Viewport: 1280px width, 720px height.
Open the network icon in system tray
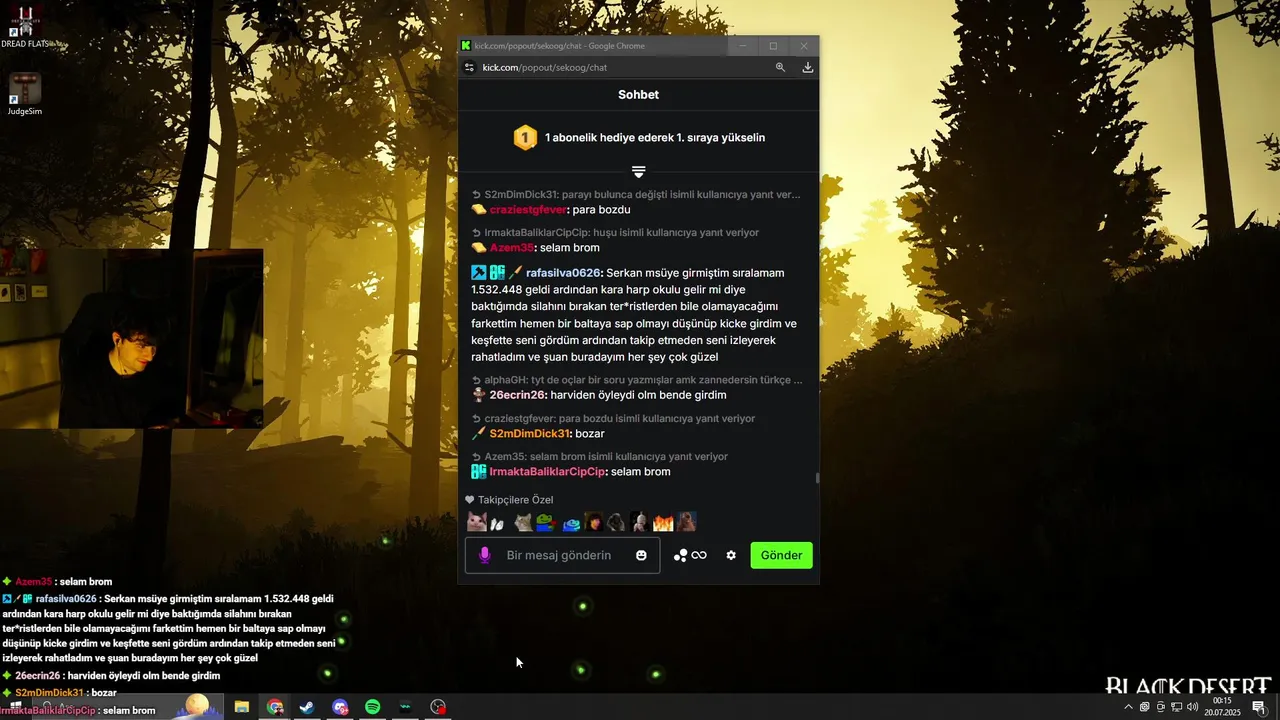tap(1176, 707)
